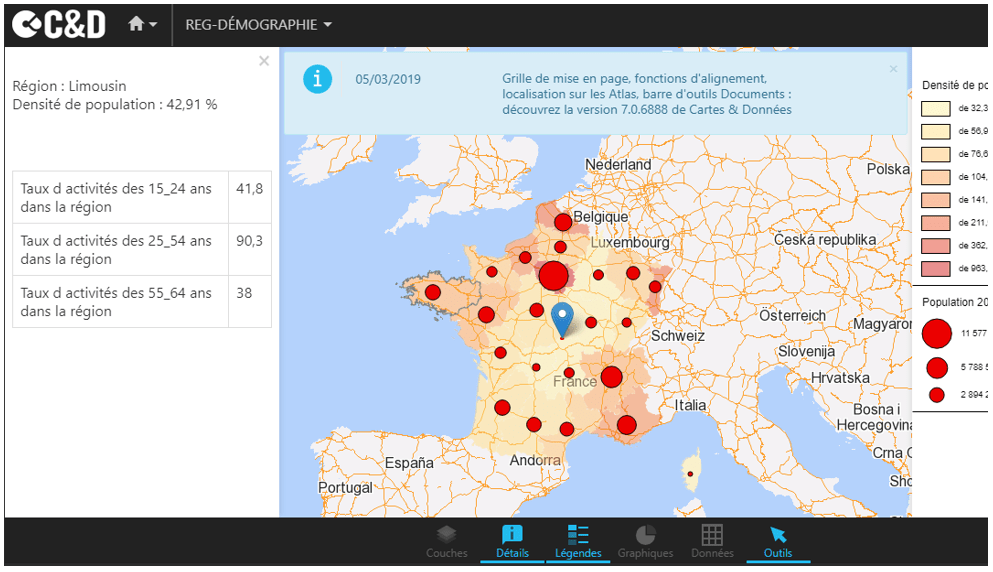Click the darkest red density swatch 'de 963'
Viewport: 993px width, 572px height.
(x=936, y=268)
